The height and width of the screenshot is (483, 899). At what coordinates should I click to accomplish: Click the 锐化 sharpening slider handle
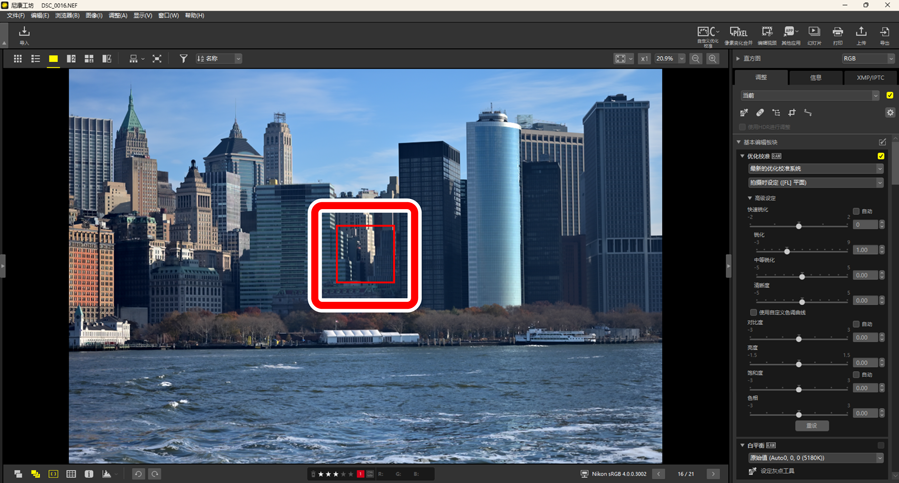[787, 251]
